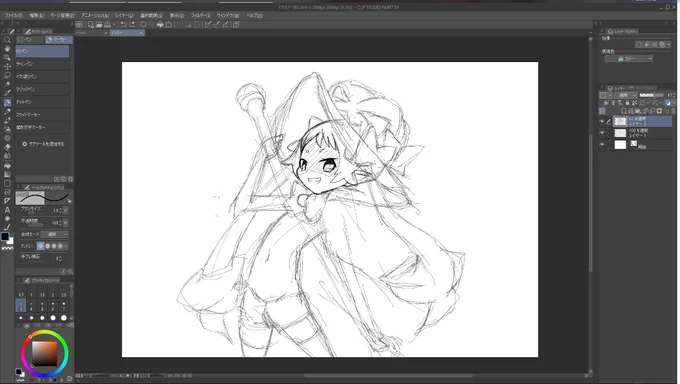Expand the Layer Property effect dropdown arrow
This screenshot has width=680, height=384.
tap(669, 44)
